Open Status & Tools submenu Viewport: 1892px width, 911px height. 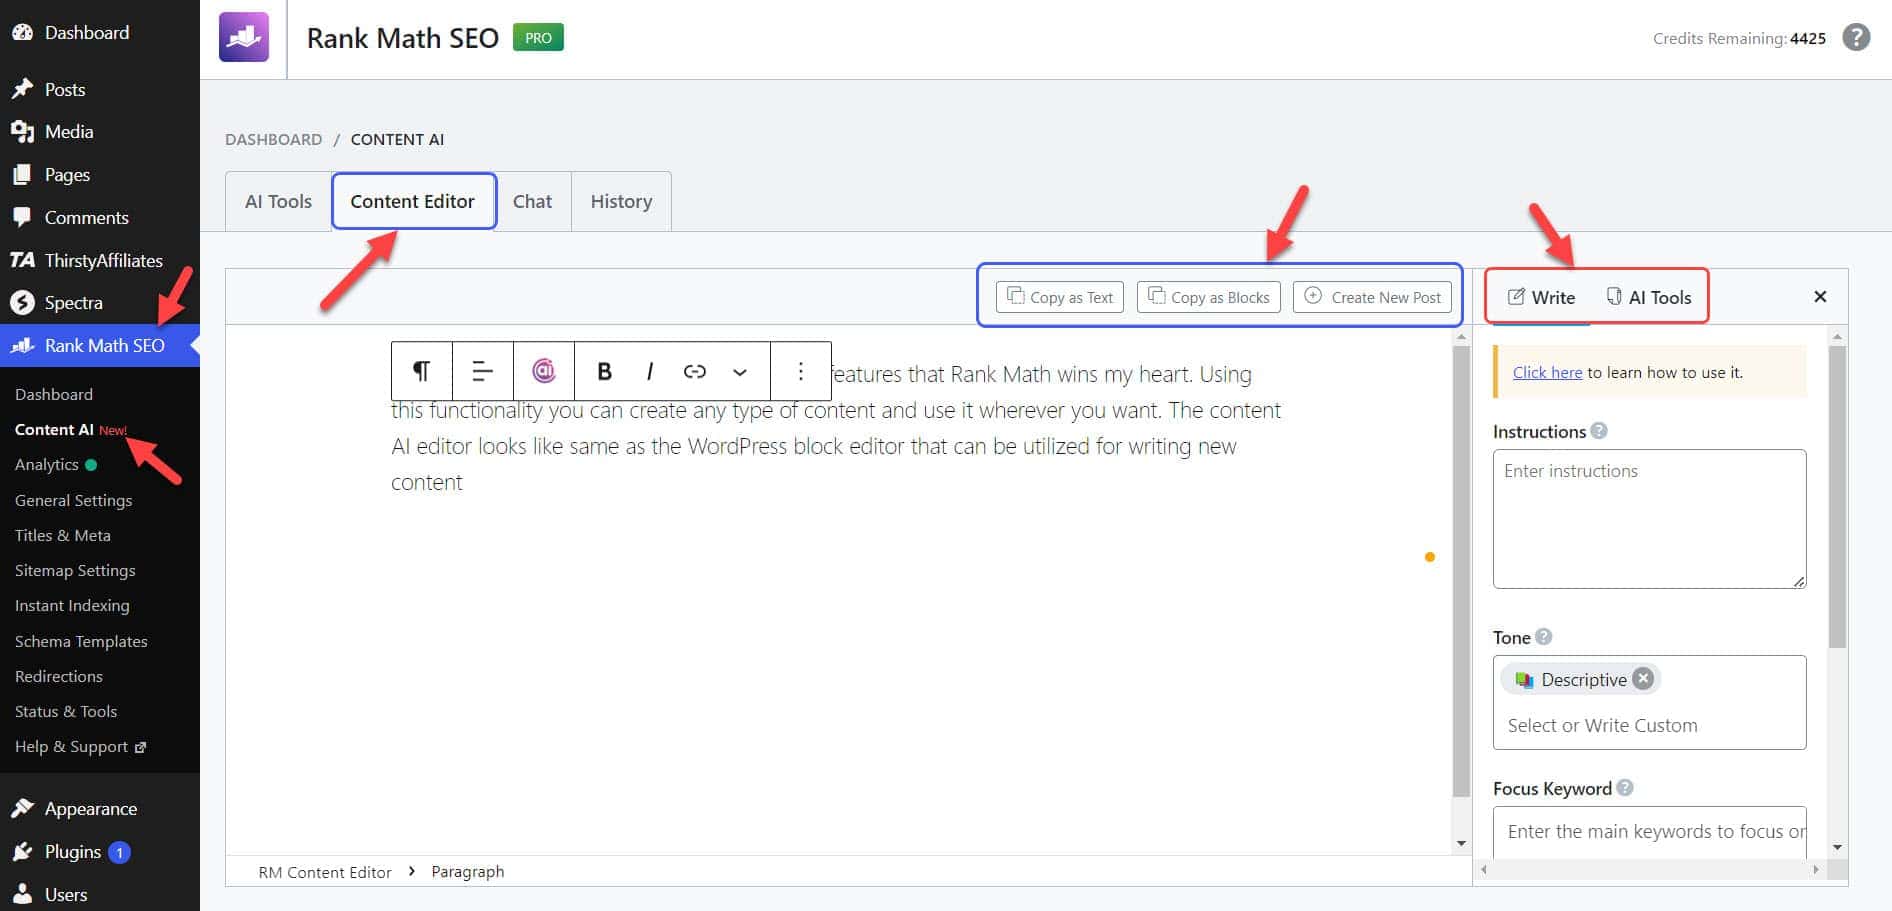[66, 711]
